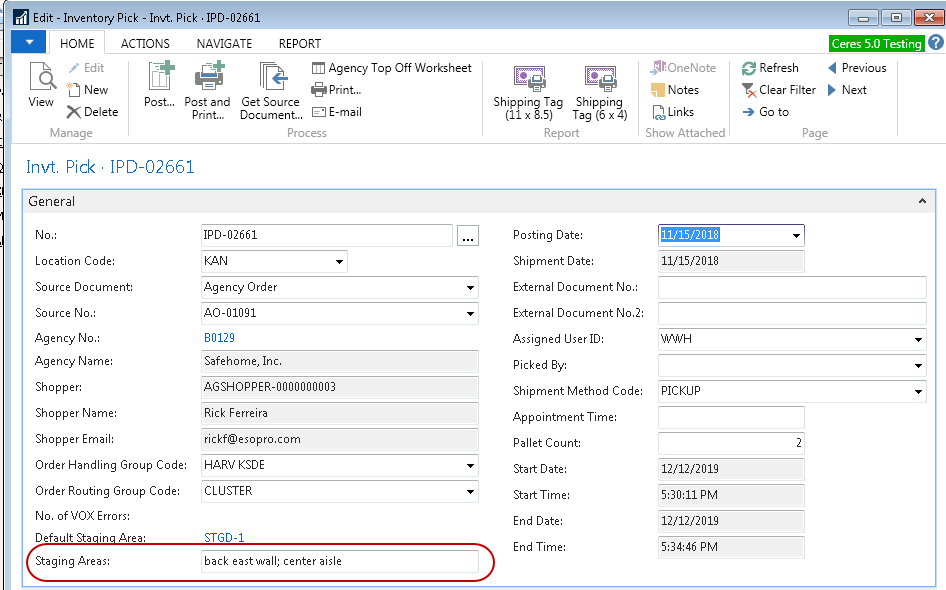Open the B0129 Agency No. link
The image size is (946, 590).
(x=219, y=339)
